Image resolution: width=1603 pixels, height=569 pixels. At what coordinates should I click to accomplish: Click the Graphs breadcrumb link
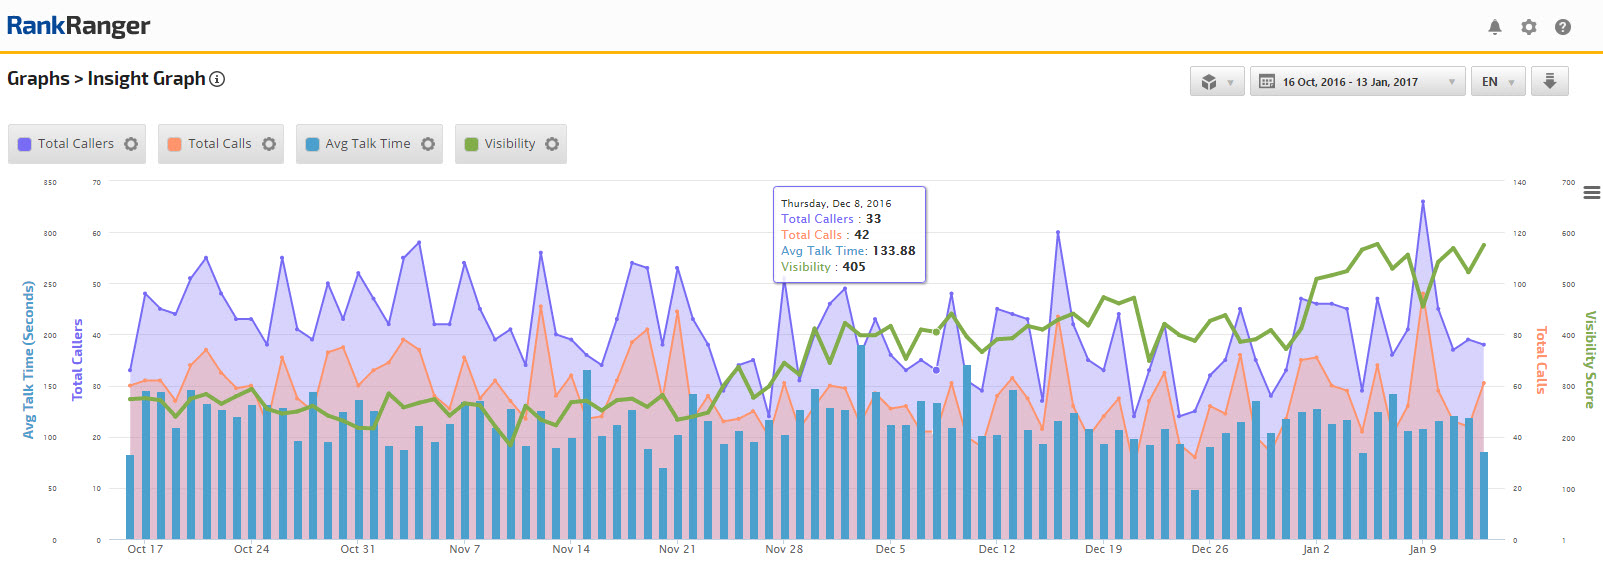click(38, 79)
